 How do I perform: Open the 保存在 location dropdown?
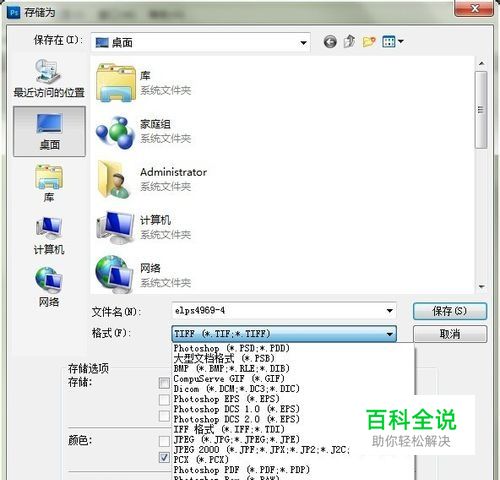201,42
